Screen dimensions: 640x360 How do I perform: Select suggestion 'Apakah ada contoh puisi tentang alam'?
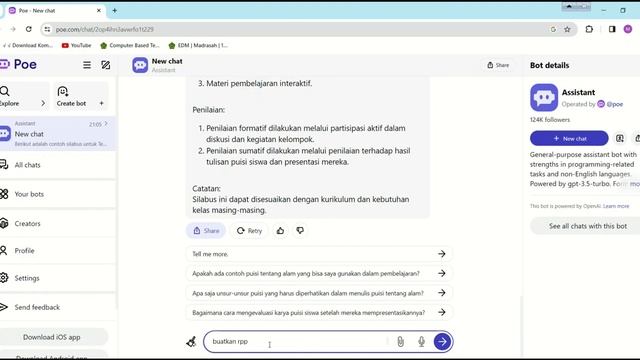tap(319, 273)
